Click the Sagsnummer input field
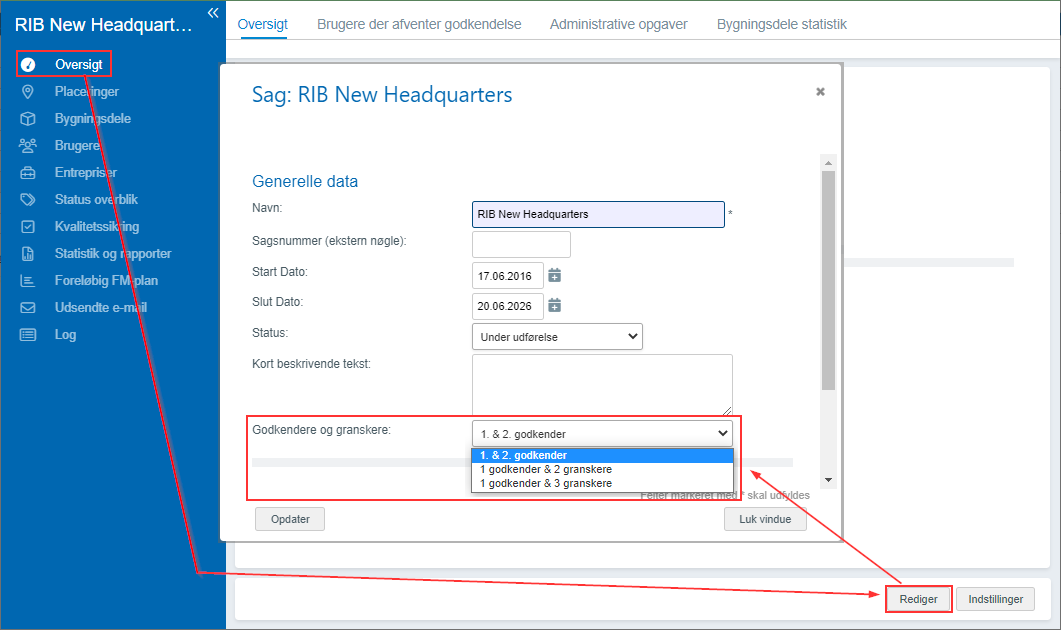 click(521, 244)
